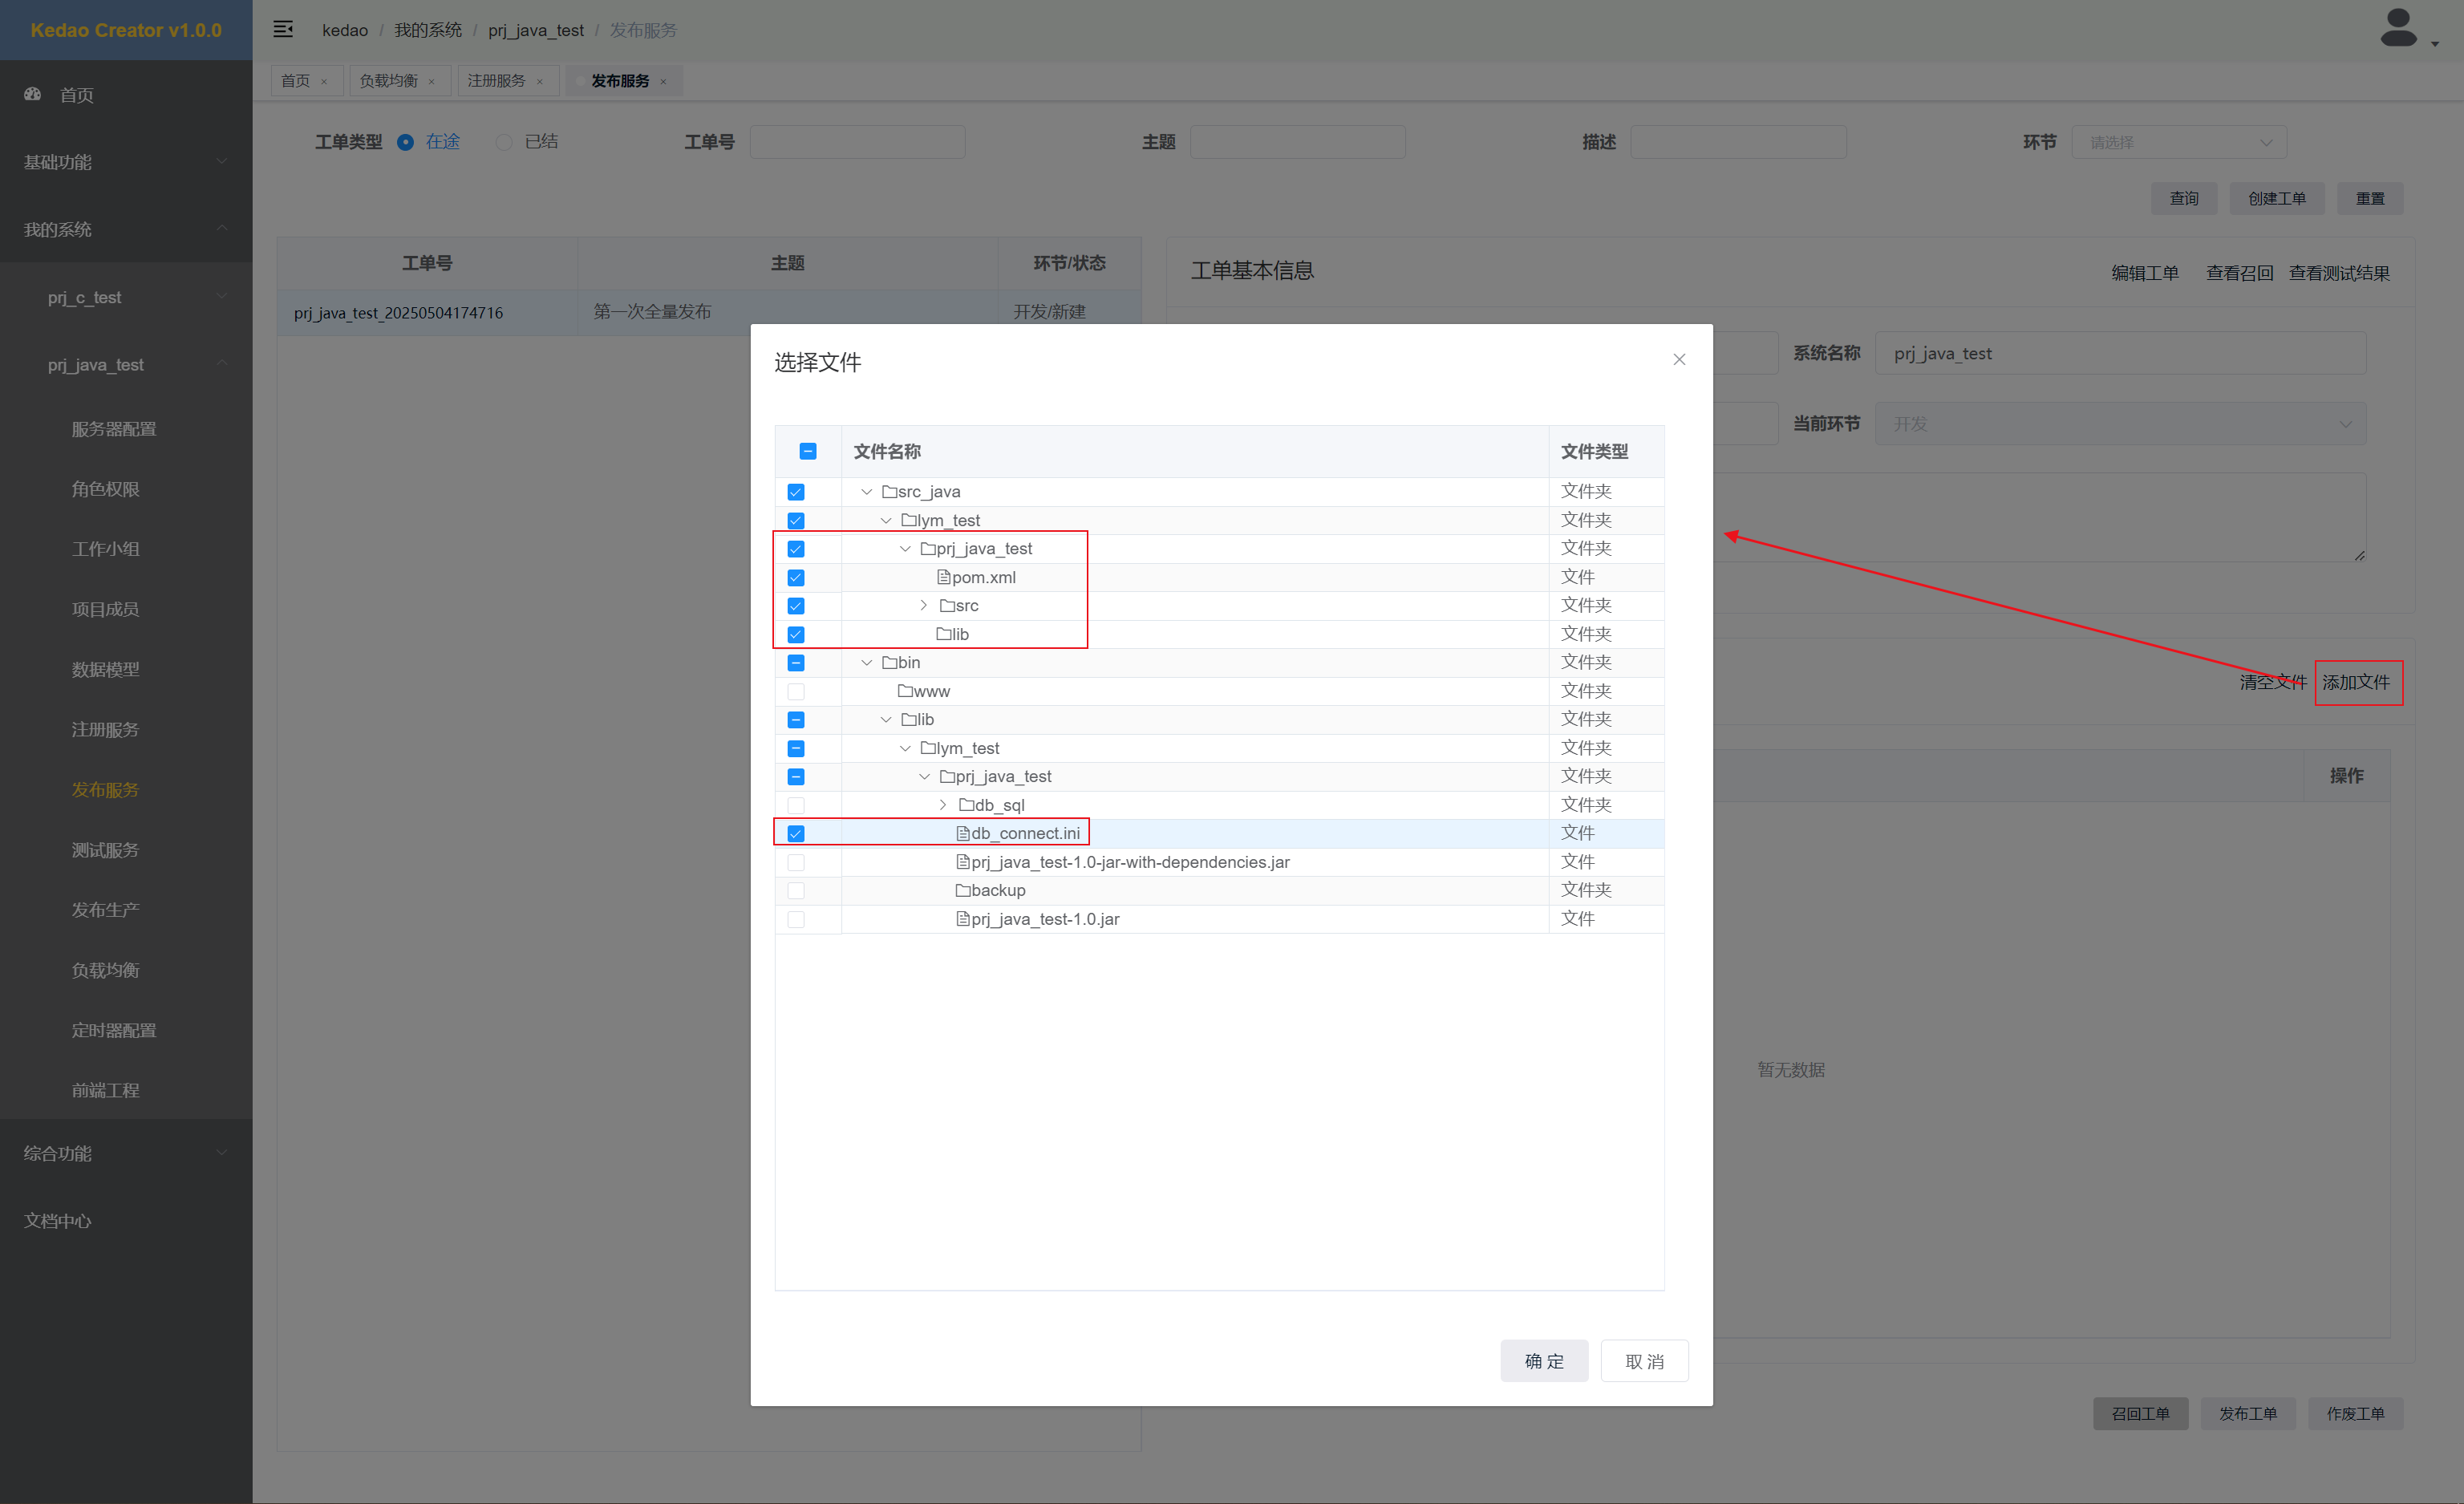
Task: Expand the src folder under prj_java_test
Action: [x=924, y=606]
